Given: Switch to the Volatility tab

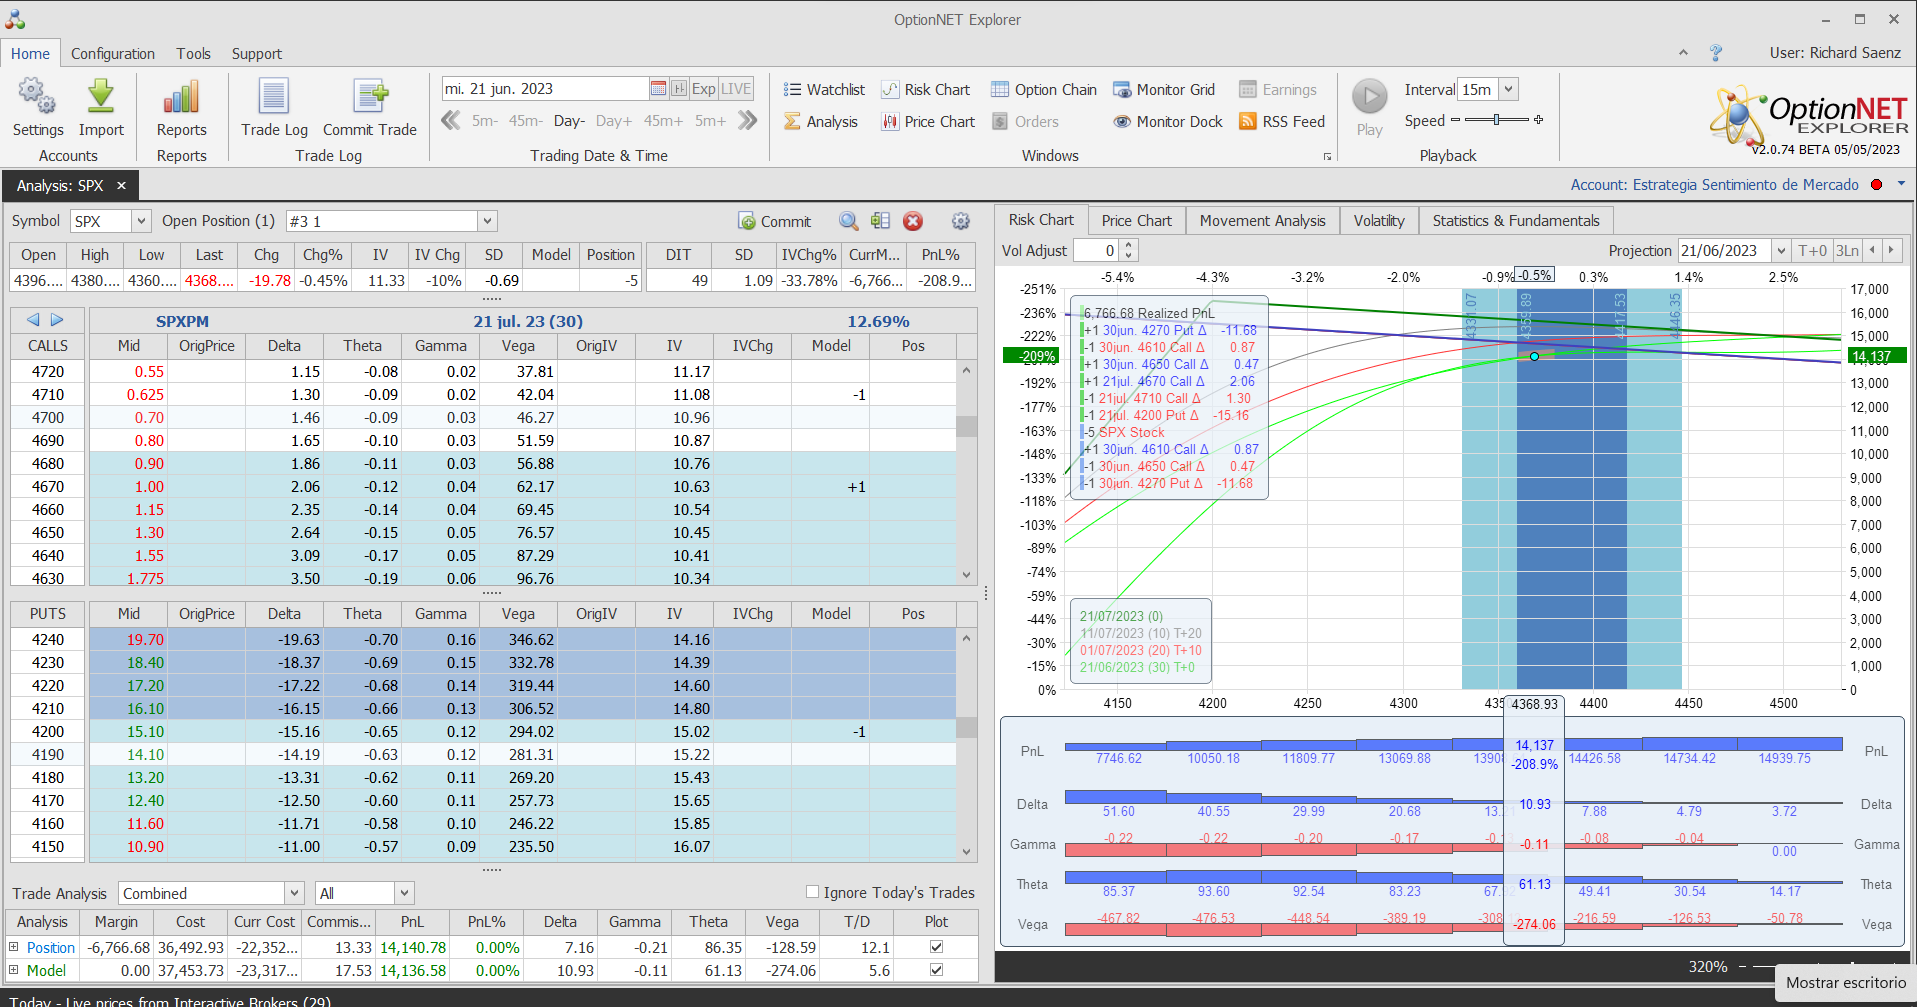Looking at the screenshot, I should coord(1378,221).
